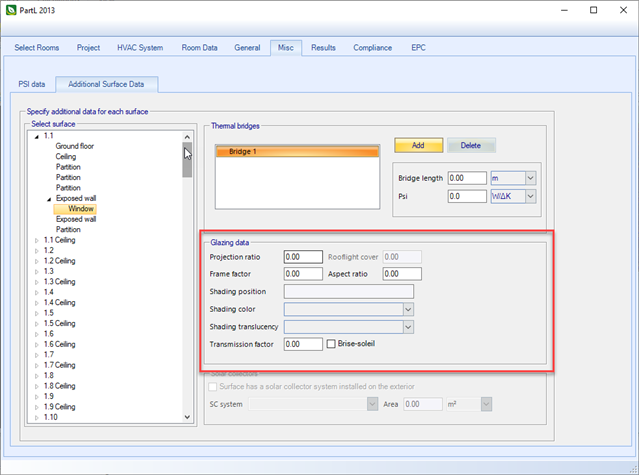Open the Shading translucency dropdown
The width and height of the screenshot is (639, 475).
408,327
